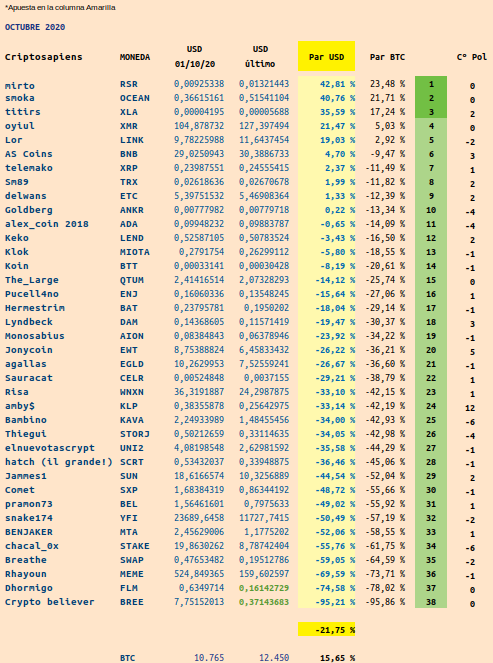This screenshot has width=493, height=663.
Task: Click the Cº Pol column header
Action: [x=472, y=57]
